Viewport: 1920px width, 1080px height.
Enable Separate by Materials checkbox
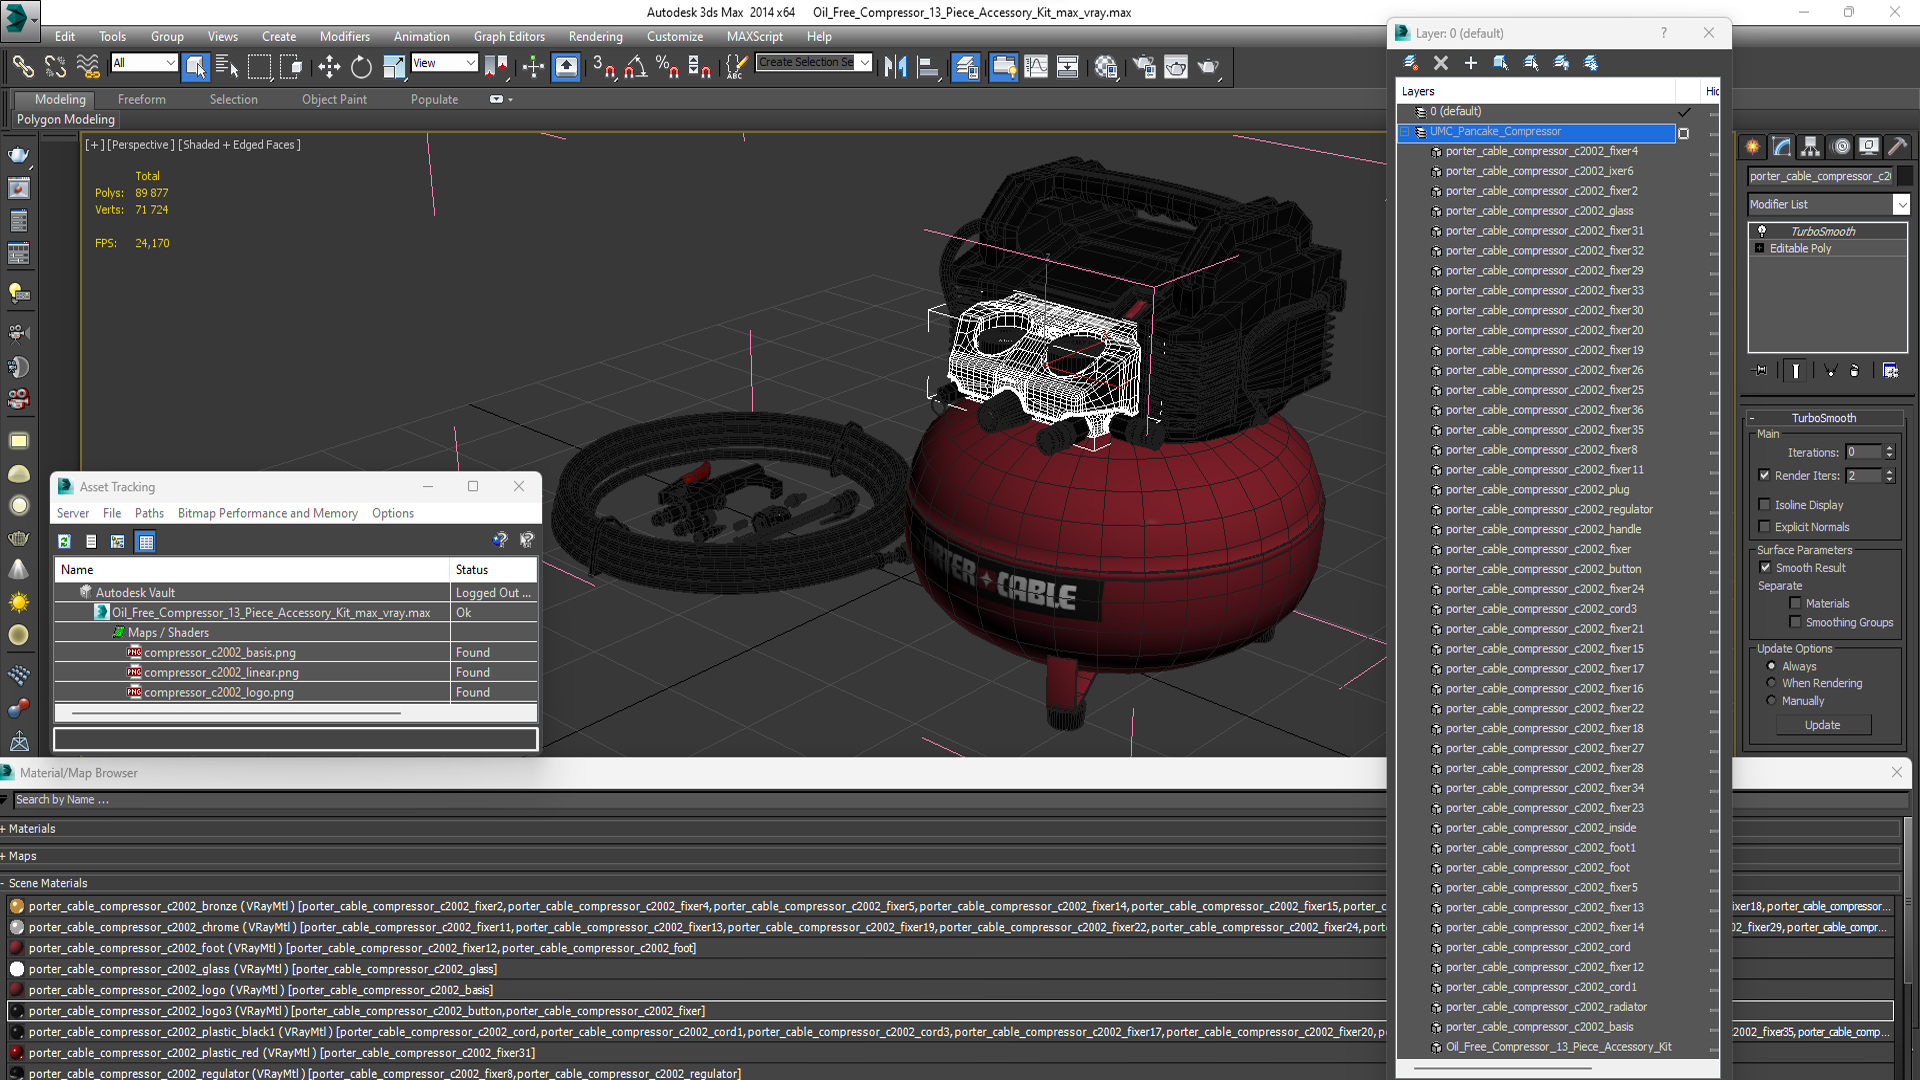[x=1795, y=604]
